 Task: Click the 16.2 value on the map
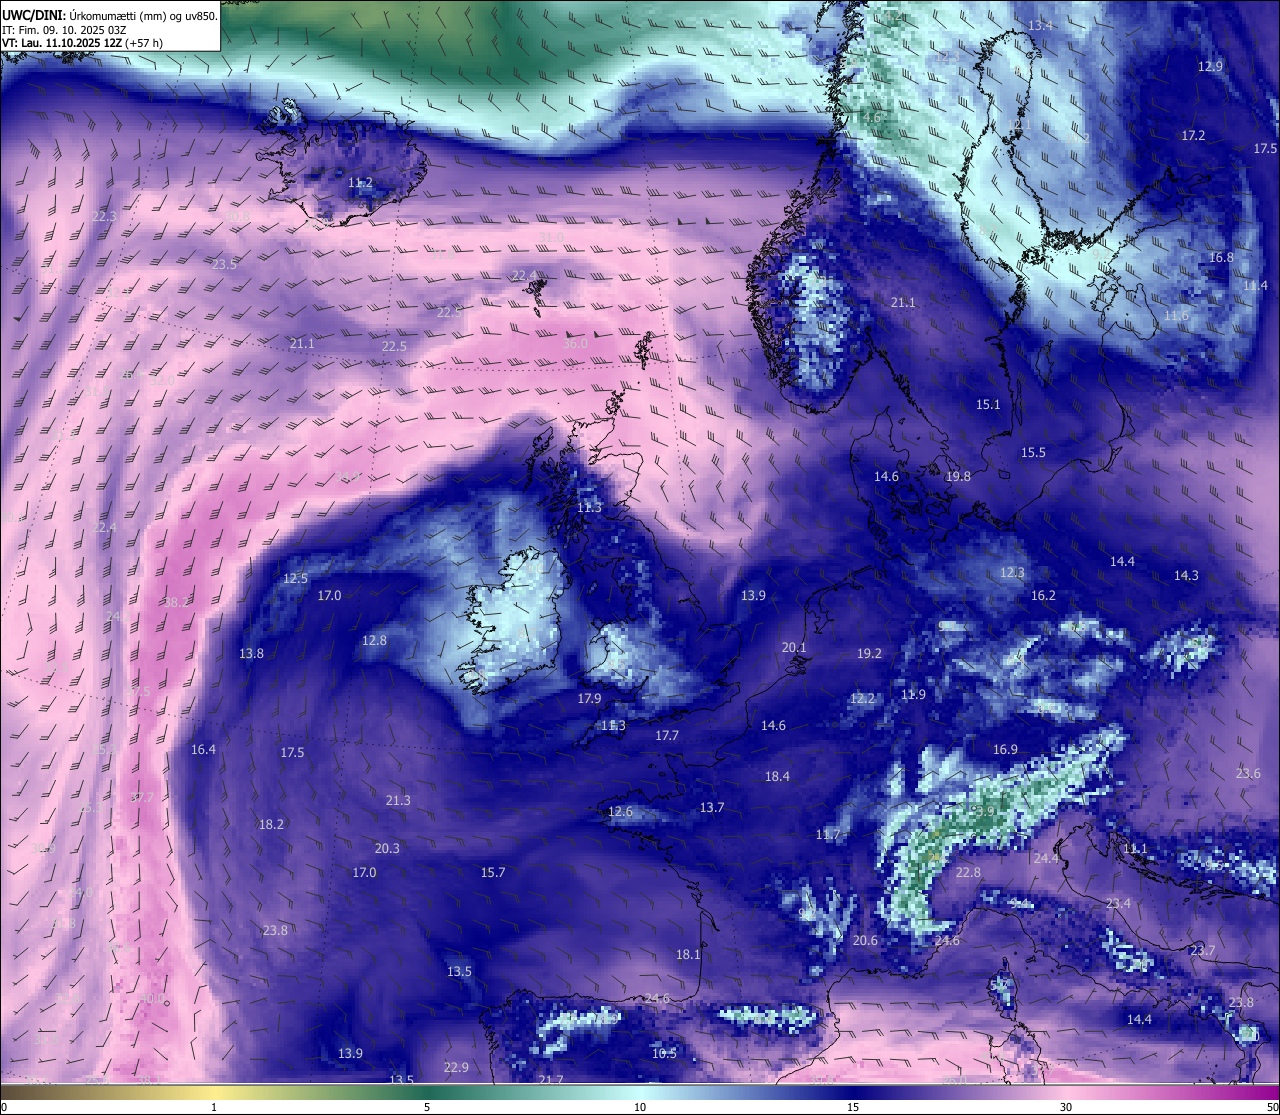click(x=1043, y=595)
